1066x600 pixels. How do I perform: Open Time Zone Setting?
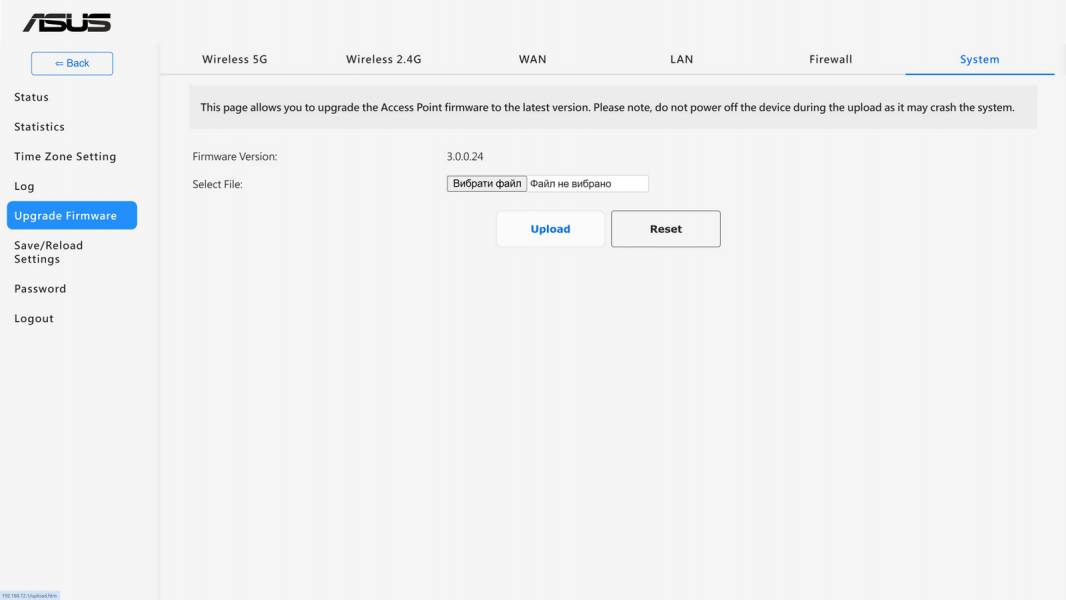pos(65,156)
